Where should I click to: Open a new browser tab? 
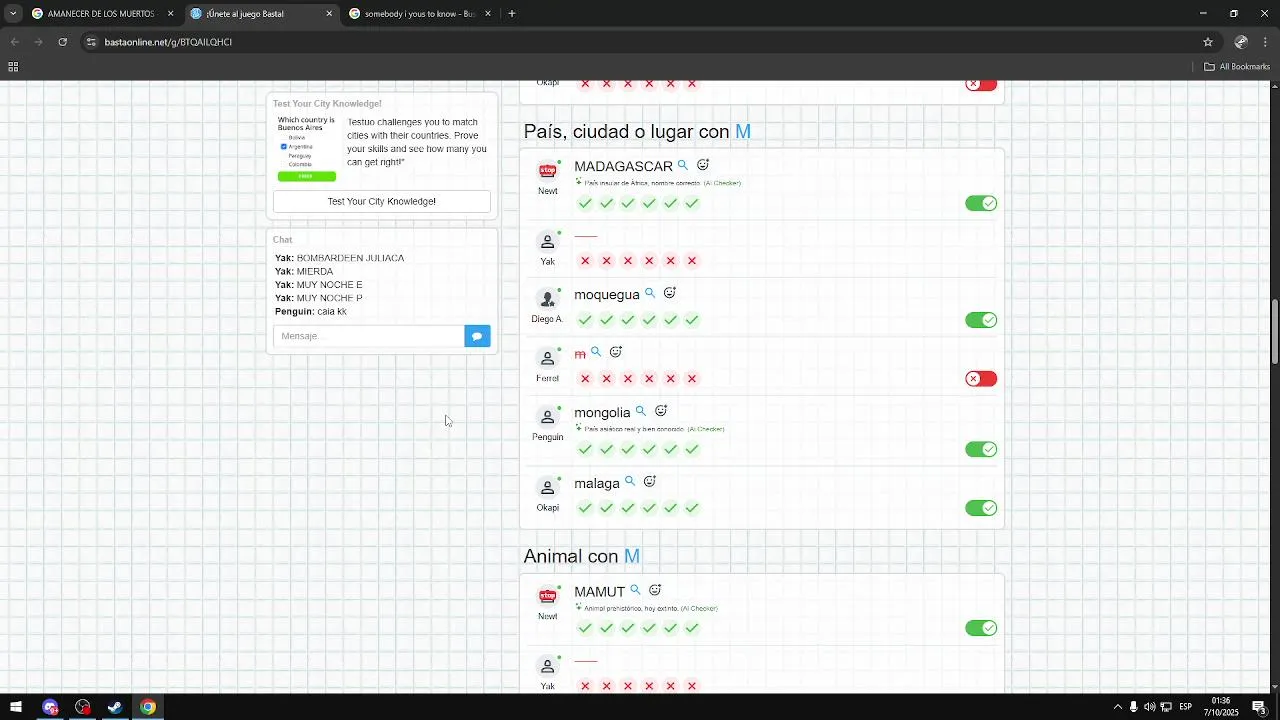click(x=512, y=14)
